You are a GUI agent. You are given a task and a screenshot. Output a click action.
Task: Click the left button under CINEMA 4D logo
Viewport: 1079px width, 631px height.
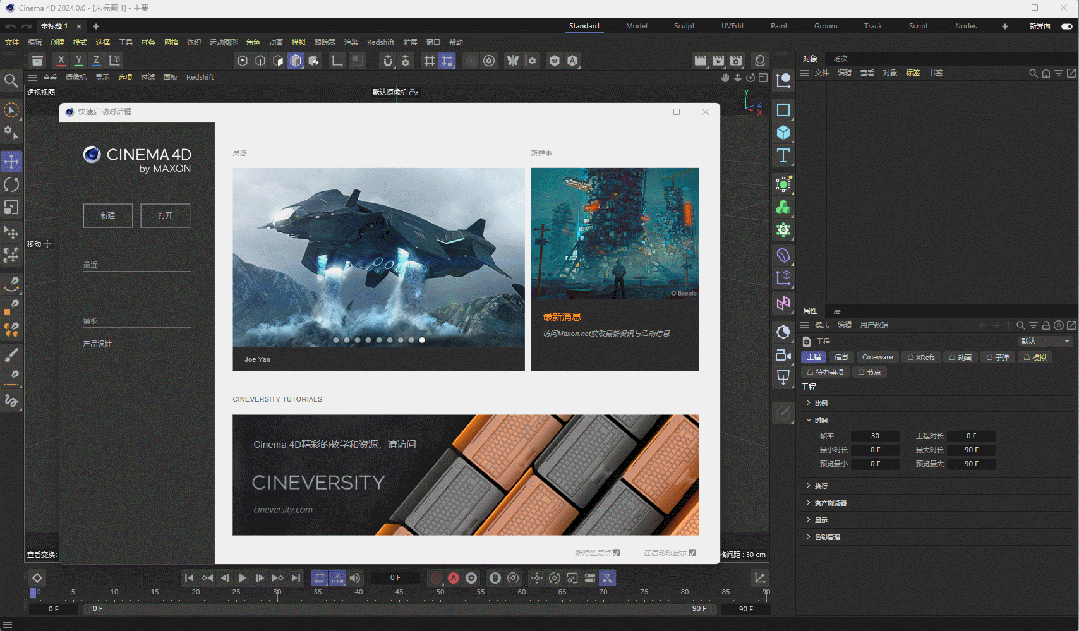tap(108, 215)
